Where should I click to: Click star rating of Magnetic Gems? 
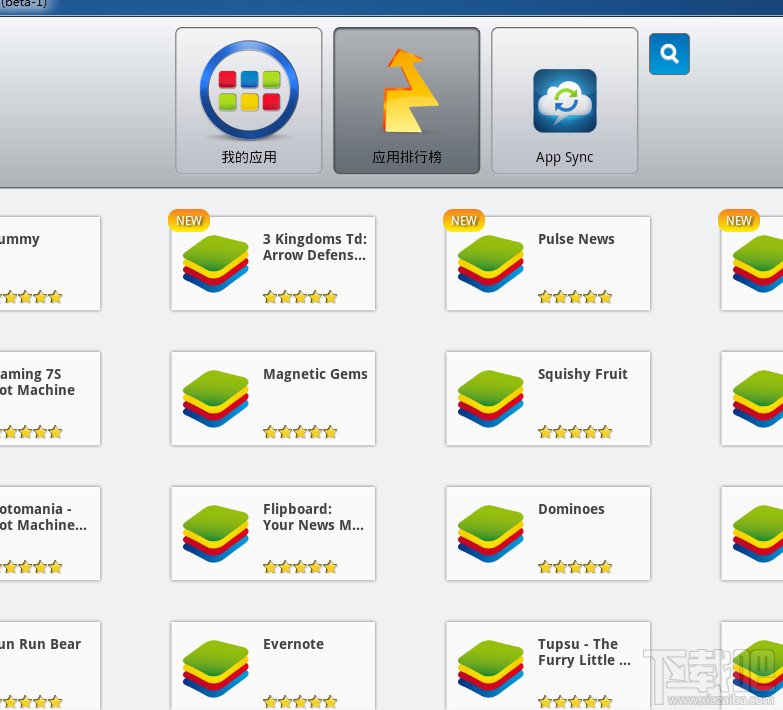pyautogui.click(x=300, y=432)
